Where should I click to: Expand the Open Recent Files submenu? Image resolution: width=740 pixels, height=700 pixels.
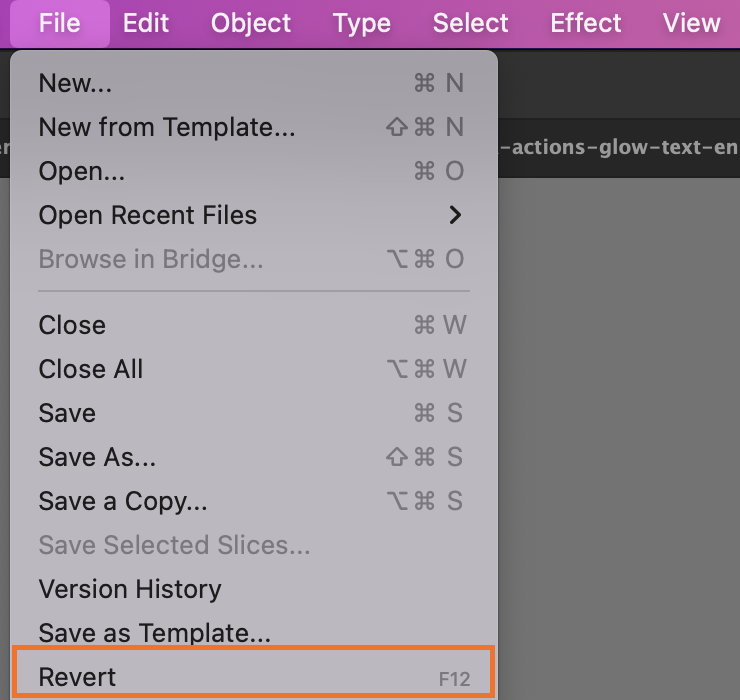pos(148,215)
